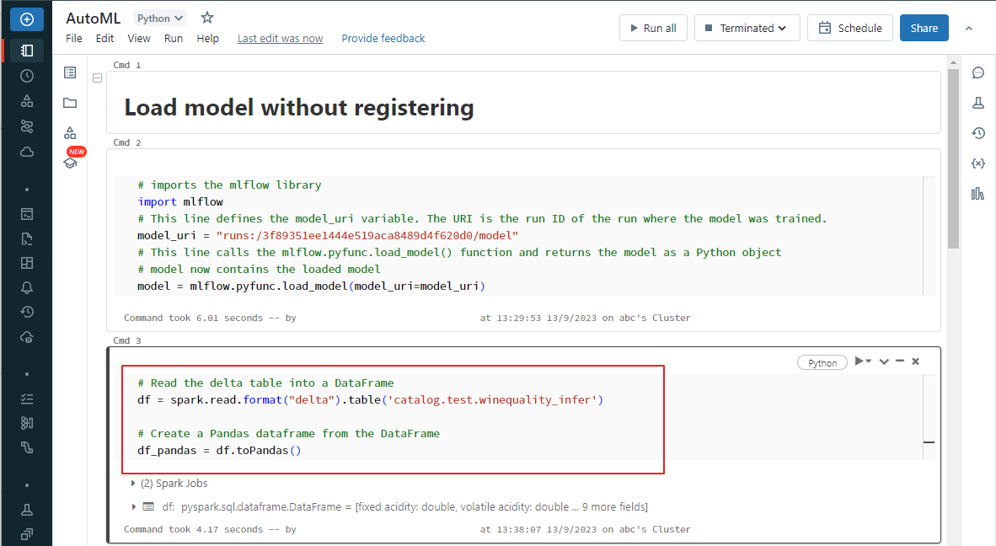Open the File menu
Image resolution: width=996 pixels, height=546 pixels.
click(x=74, y=38)
